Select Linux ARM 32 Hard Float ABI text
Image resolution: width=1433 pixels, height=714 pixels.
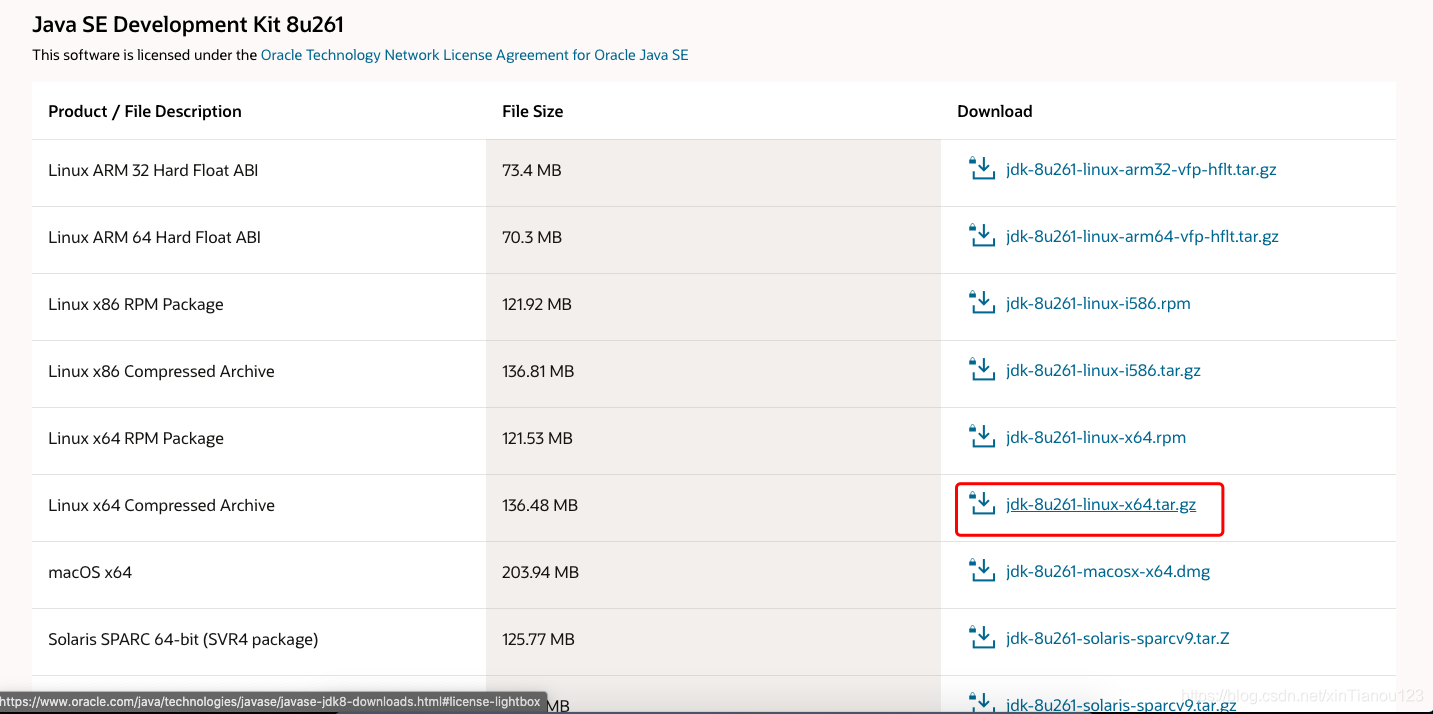pos(153,170)
